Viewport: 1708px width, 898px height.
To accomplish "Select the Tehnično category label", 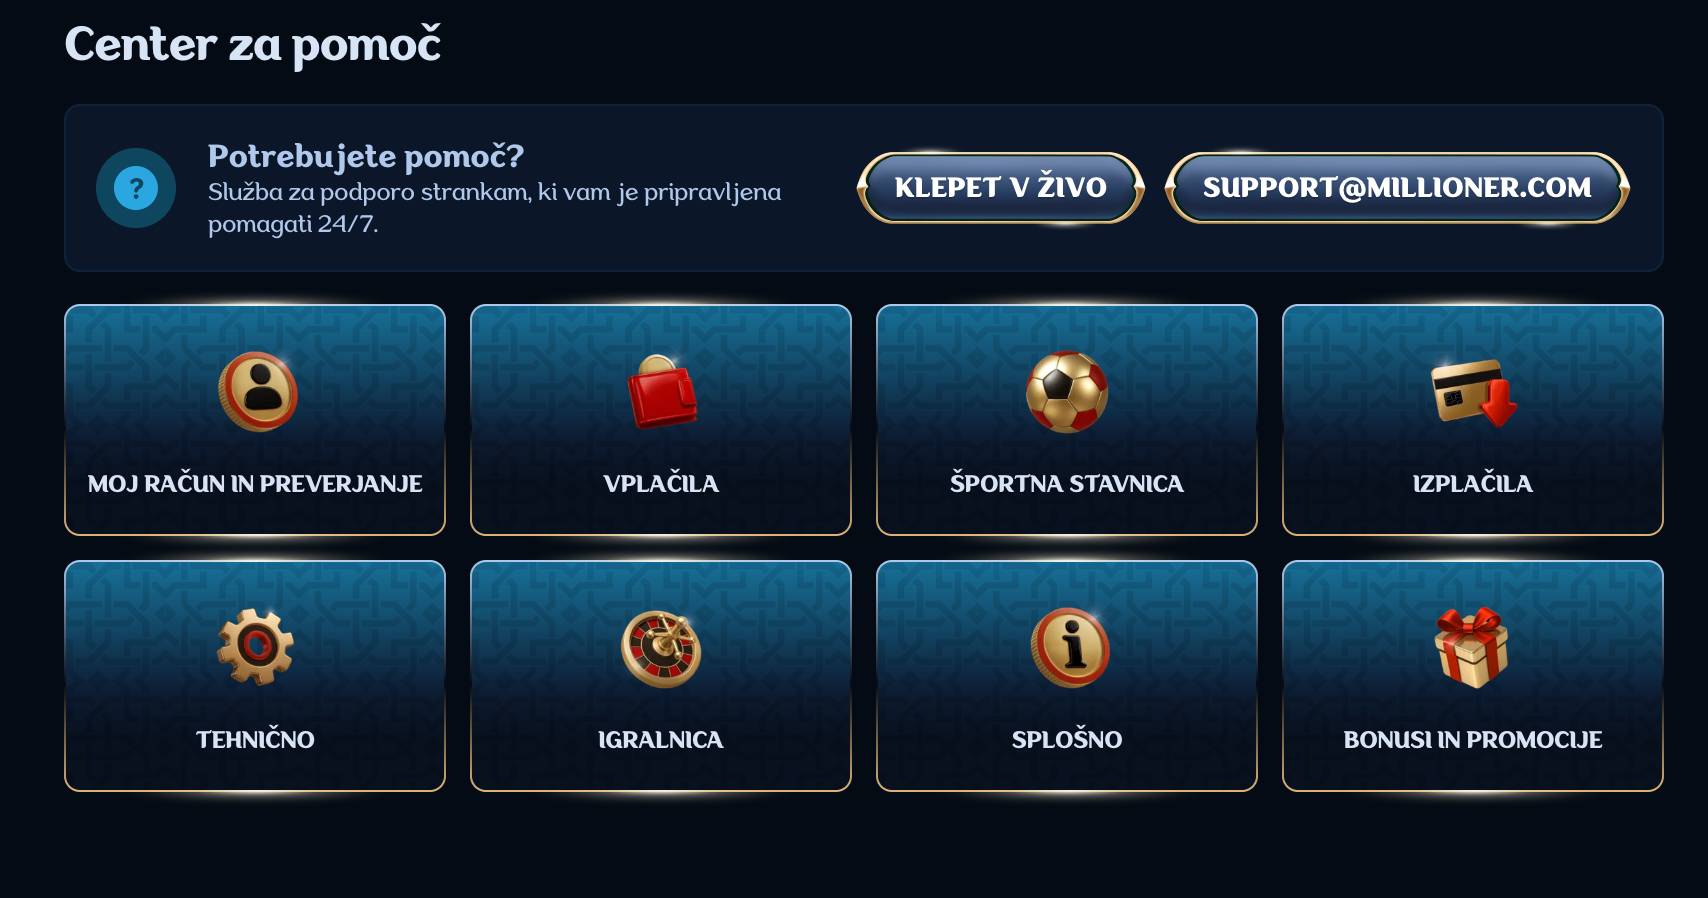I will point(255,740).
